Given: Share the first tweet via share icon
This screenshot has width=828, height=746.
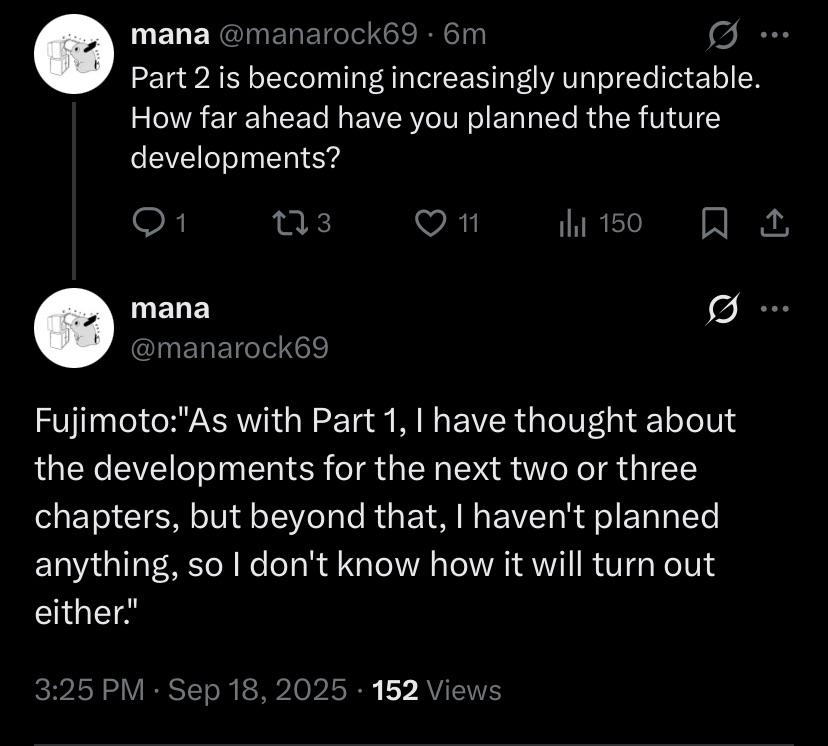Looking at the screenshot, I should [x=774, y=225].
